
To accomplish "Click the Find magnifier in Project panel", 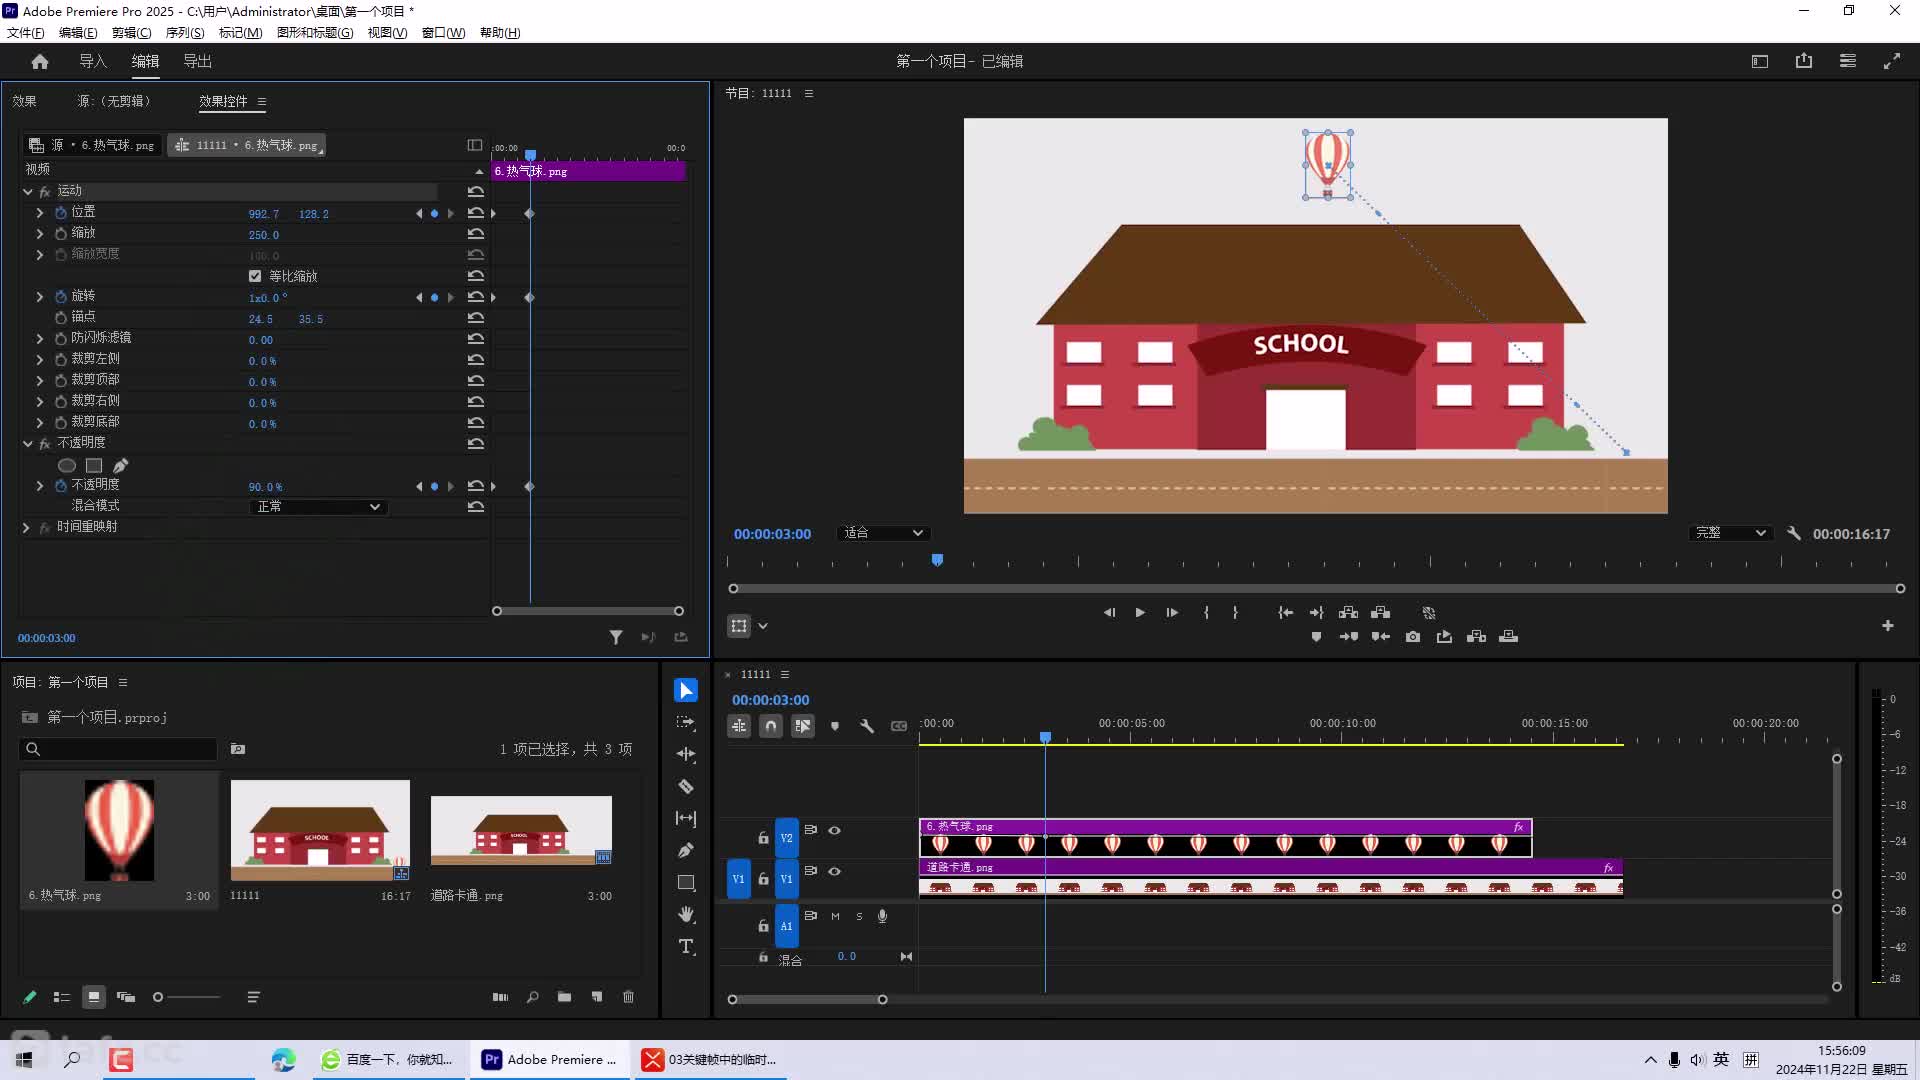I will coord(533,996).
